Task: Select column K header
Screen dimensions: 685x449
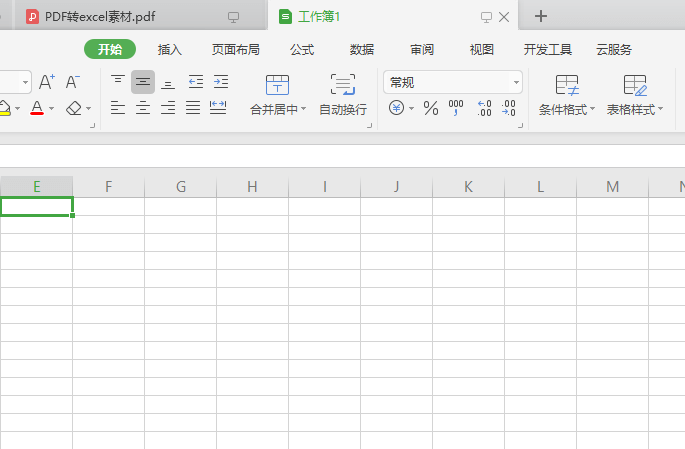Action: click(x=469, y=187)
